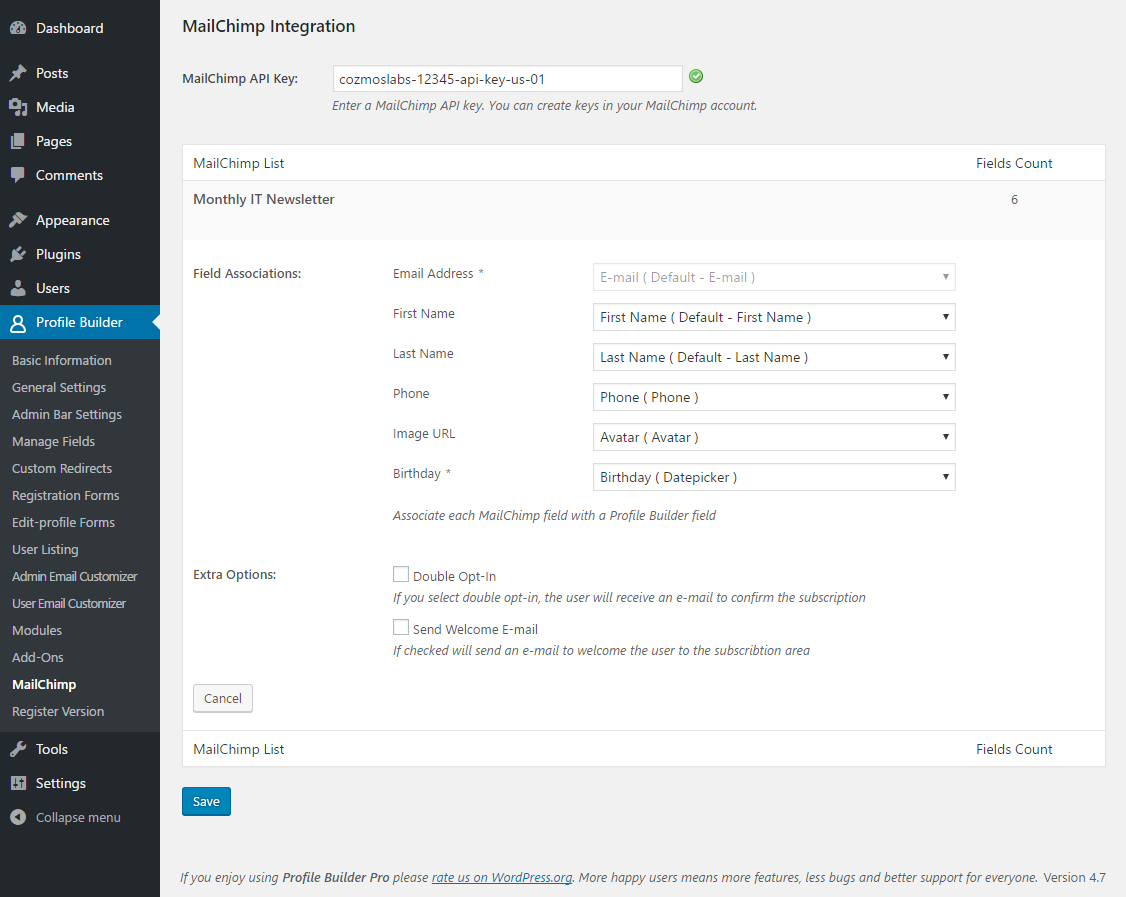Click the Monthly IT Newsletter list row
The width and height of the screenshot is (1126, 897).
point(643,210)
